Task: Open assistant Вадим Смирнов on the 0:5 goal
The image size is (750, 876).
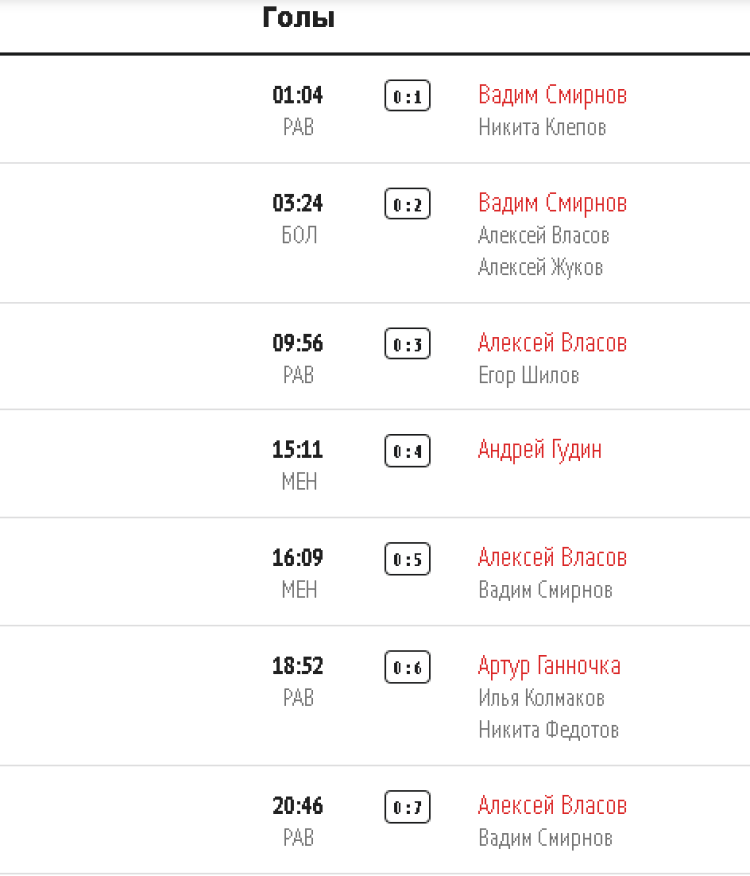Action: point(545,589)
